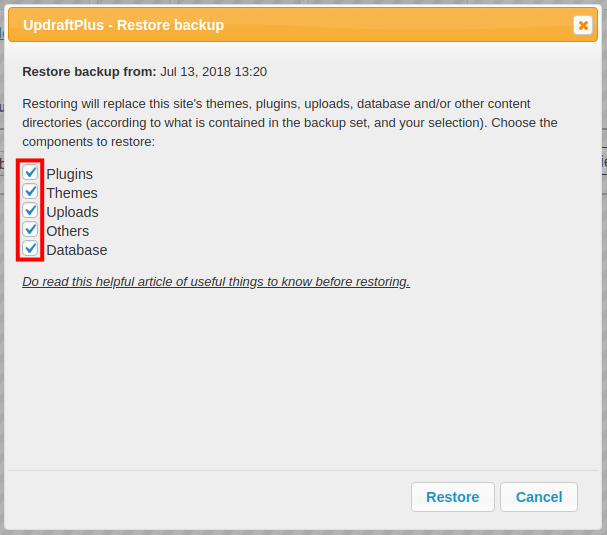Cancel the restore operation
607x535 pixels.
pyautogui.click(x=539, y=497)
